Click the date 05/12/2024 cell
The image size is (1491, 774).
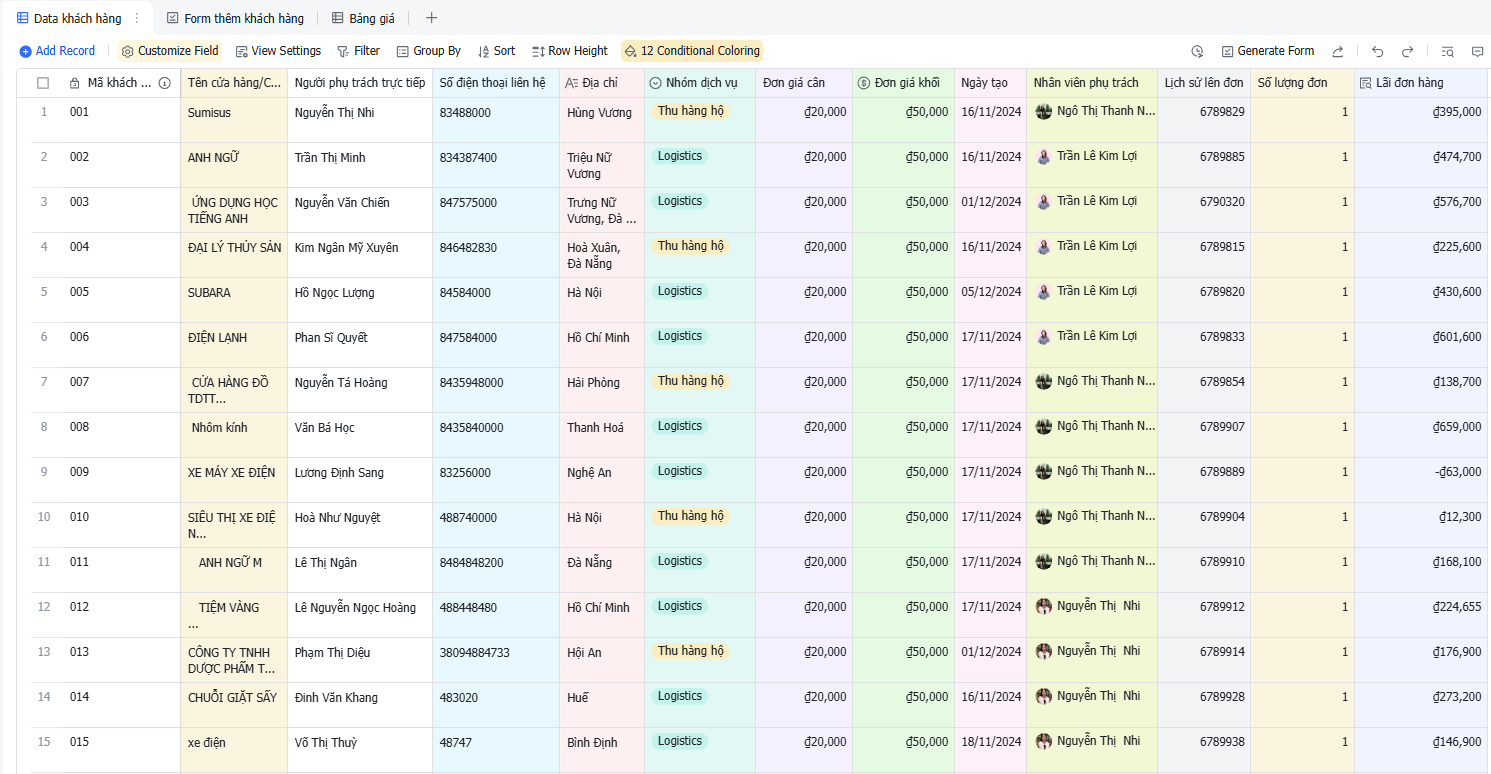tap(990, 300)
